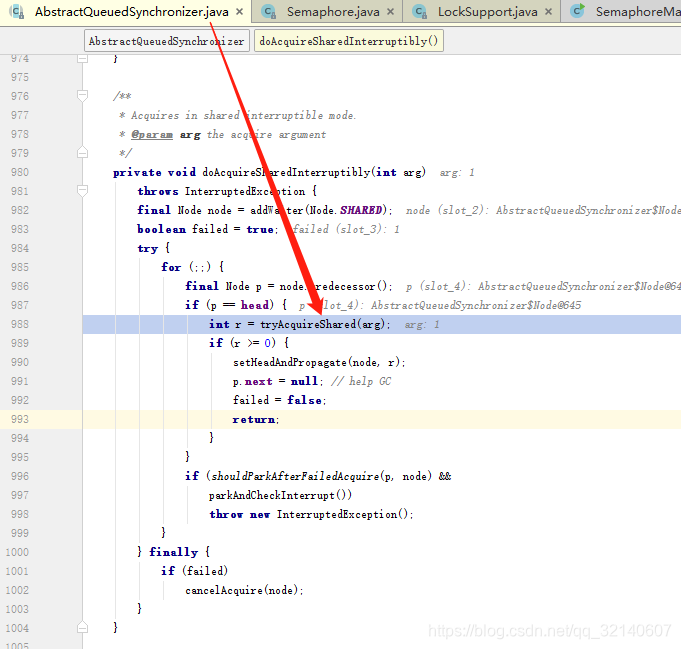Click the class icon on AbstractQueuedSynchronizer.java tab
The height and width of the screenshot is (649, 681).
(17, 12)
